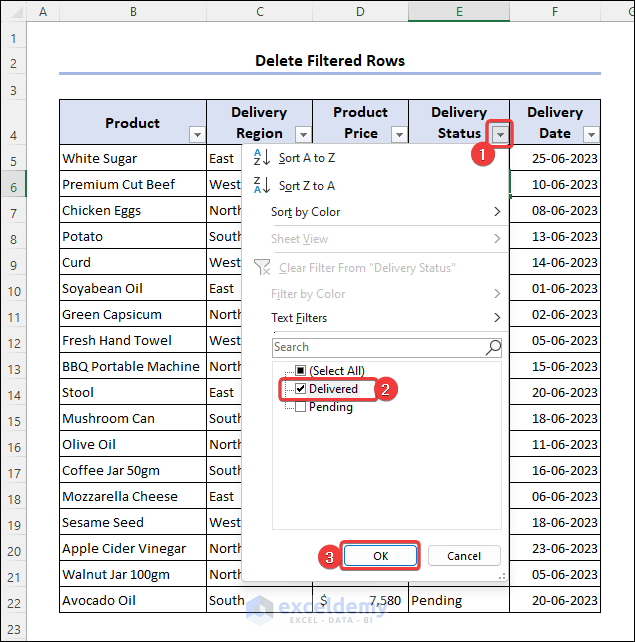
Task: Select row 6 header
Action: coord(13,185)
